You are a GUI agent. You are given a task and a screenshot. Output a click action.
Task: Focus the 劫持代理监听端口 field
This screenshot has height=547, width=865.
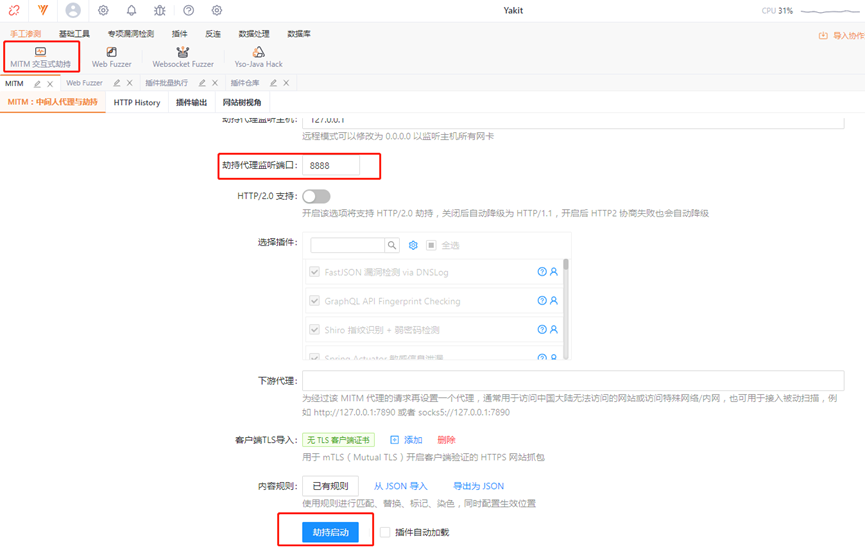(331, 165)
